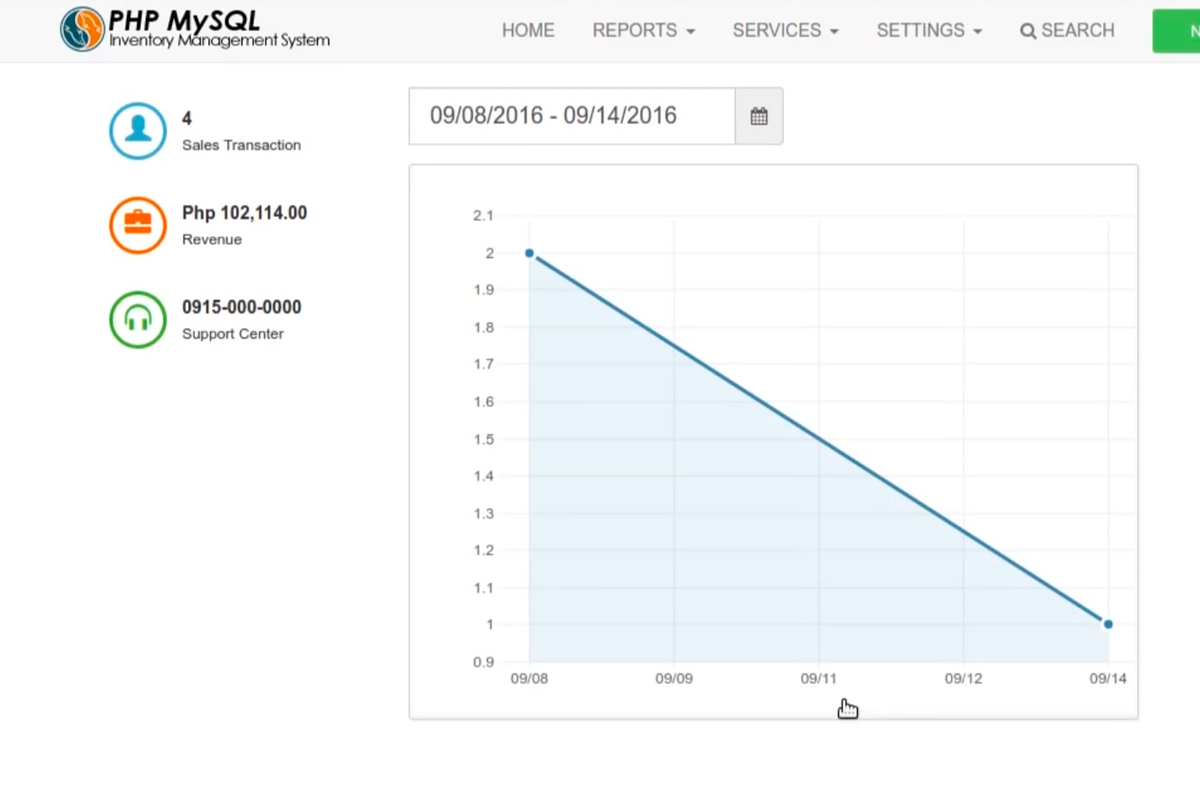Click the Sales Transaction user icon
Image resolution: width=1200 pixels, height=800 pixels.
[x=137, y=130]
